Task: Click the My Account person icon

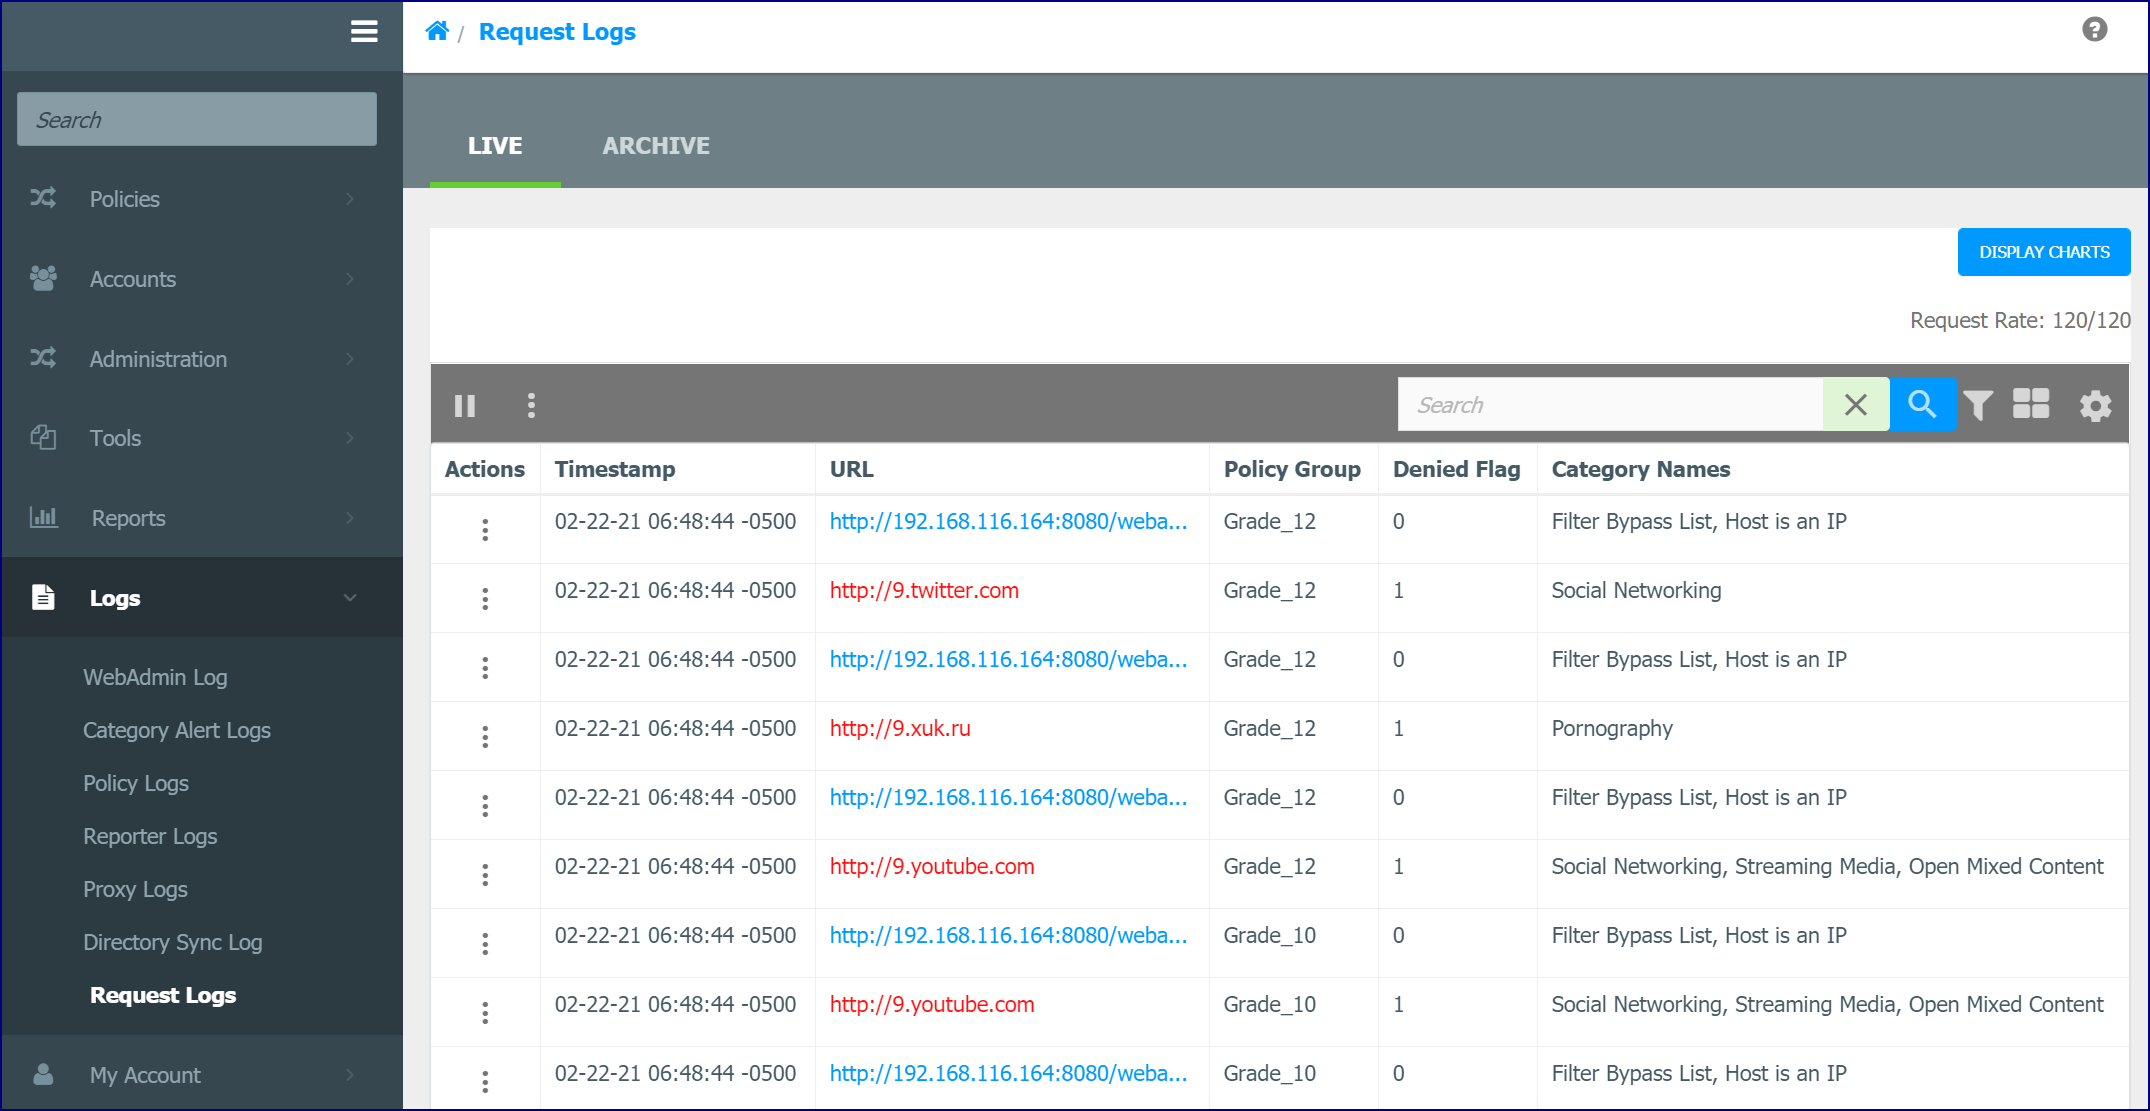Action: tap(43, 1074)
